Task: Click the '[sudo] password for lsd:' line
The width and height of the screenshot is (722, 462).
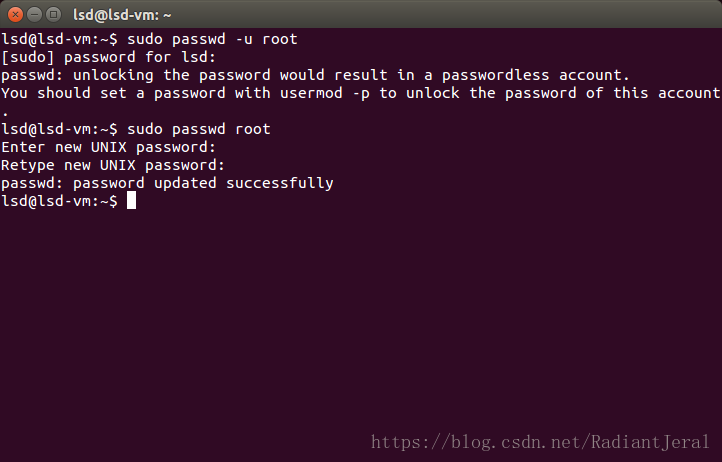Action: 109,57
